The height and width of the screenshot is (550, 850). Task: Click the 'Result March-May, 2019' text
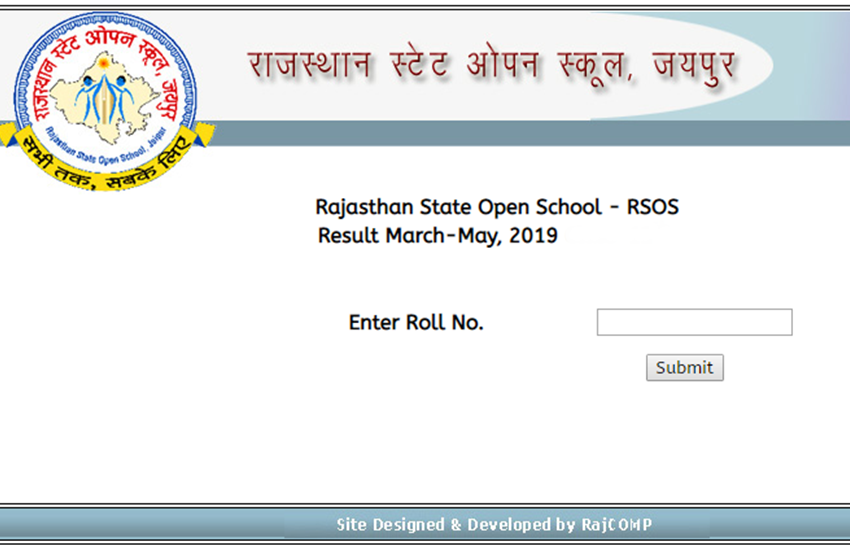click(437, 237)
